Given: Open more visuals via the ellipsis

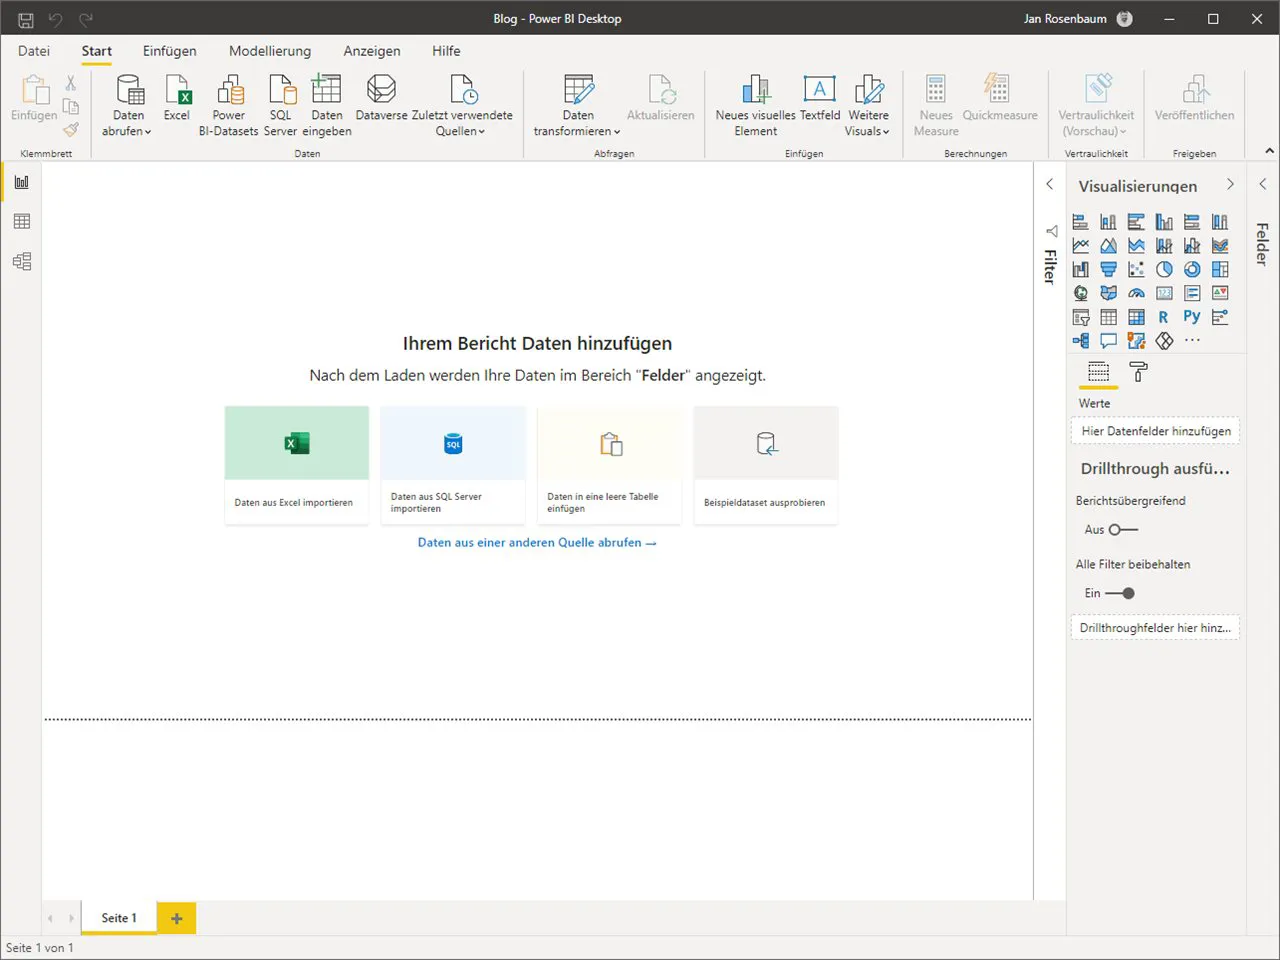Looking at the screenshot, I should point(1192,341).
